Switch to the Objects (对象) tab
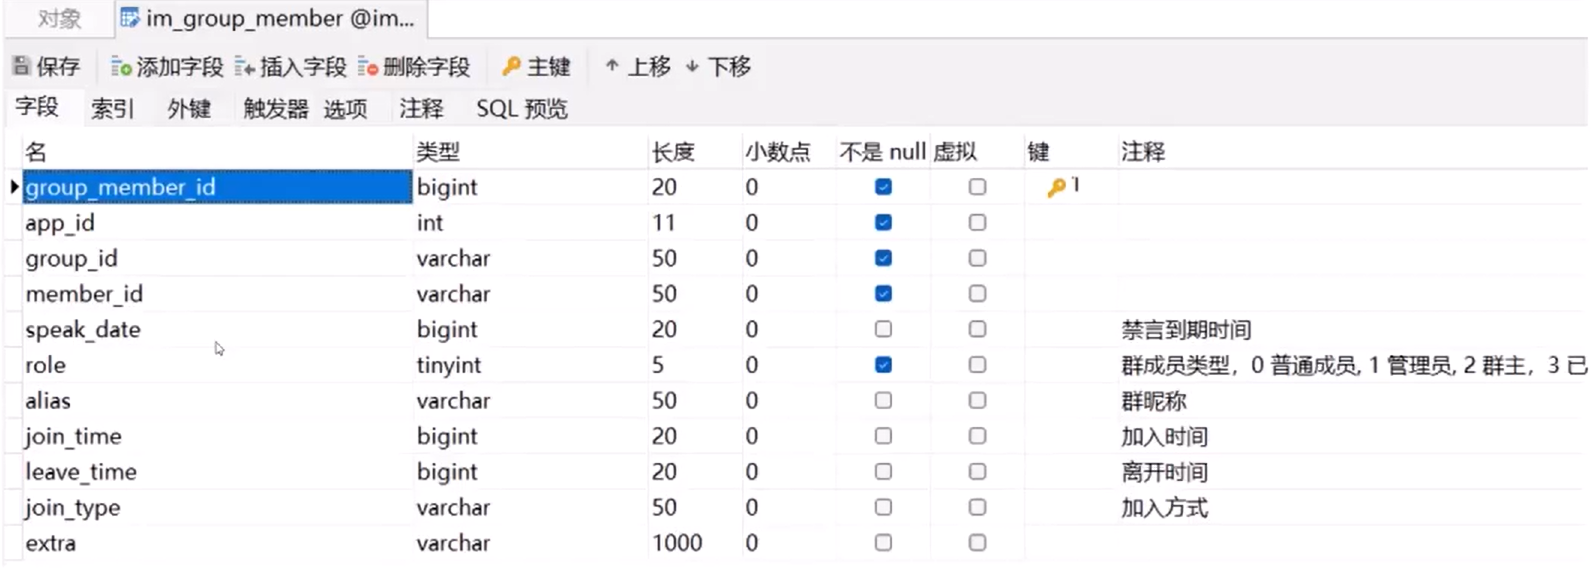 (59, 18)
